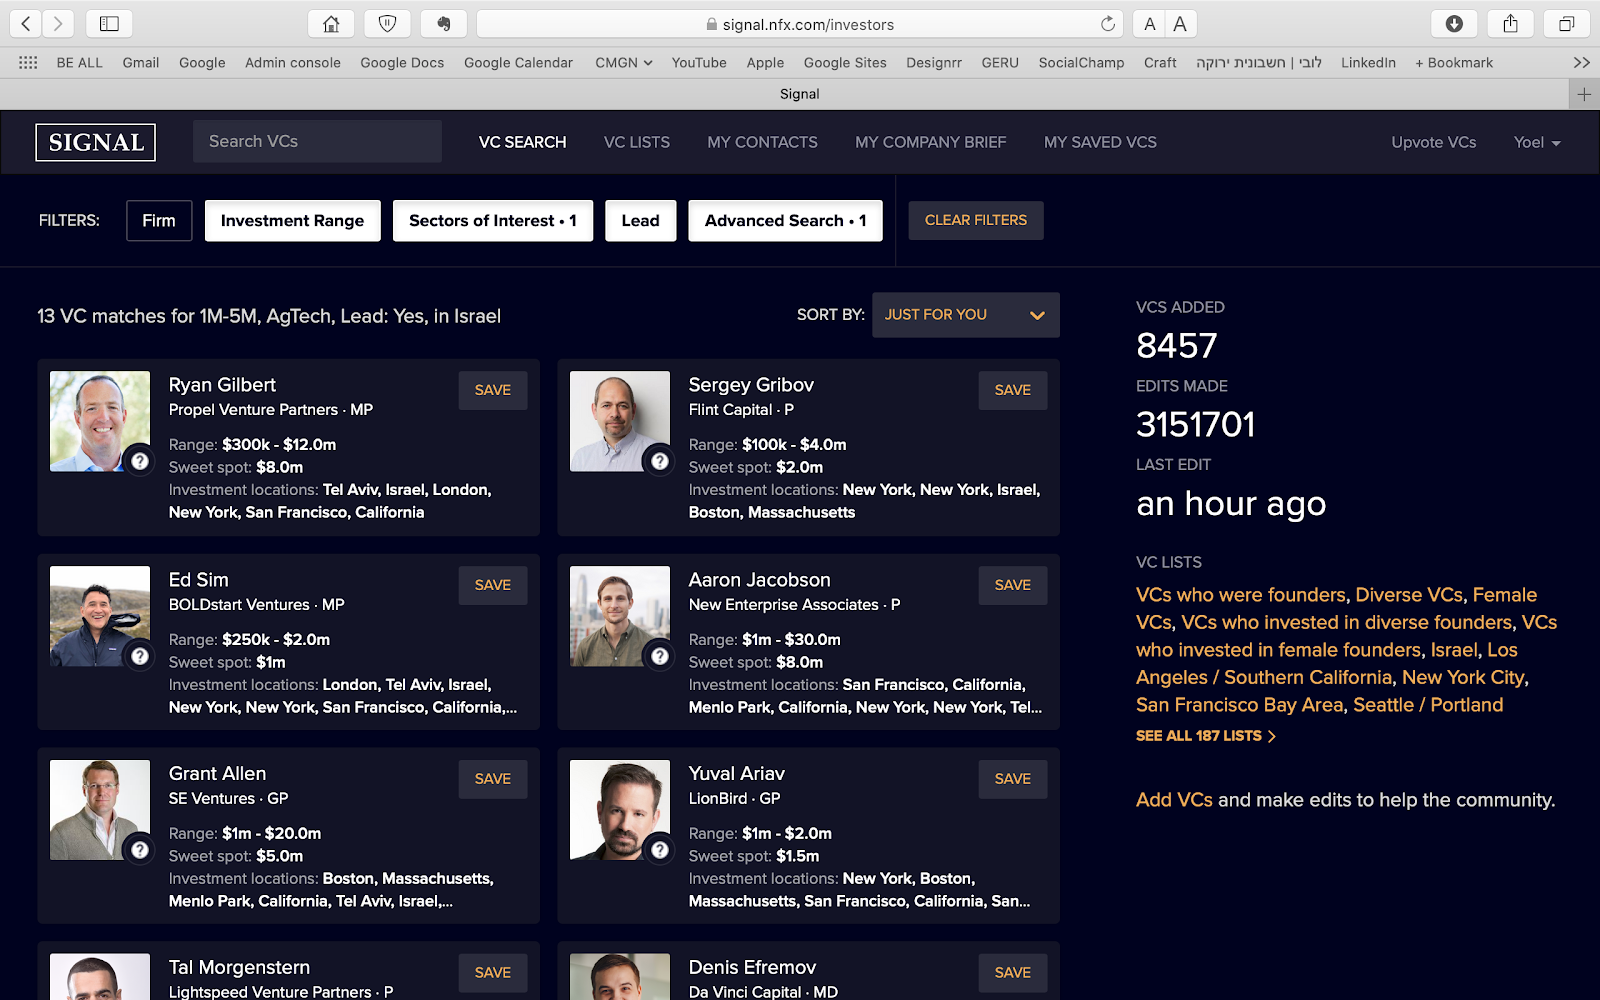The height and width of the screenshot is (1000, 1600).
Task: Go forward with Safari forward arrow
Action: coord(58,24)
